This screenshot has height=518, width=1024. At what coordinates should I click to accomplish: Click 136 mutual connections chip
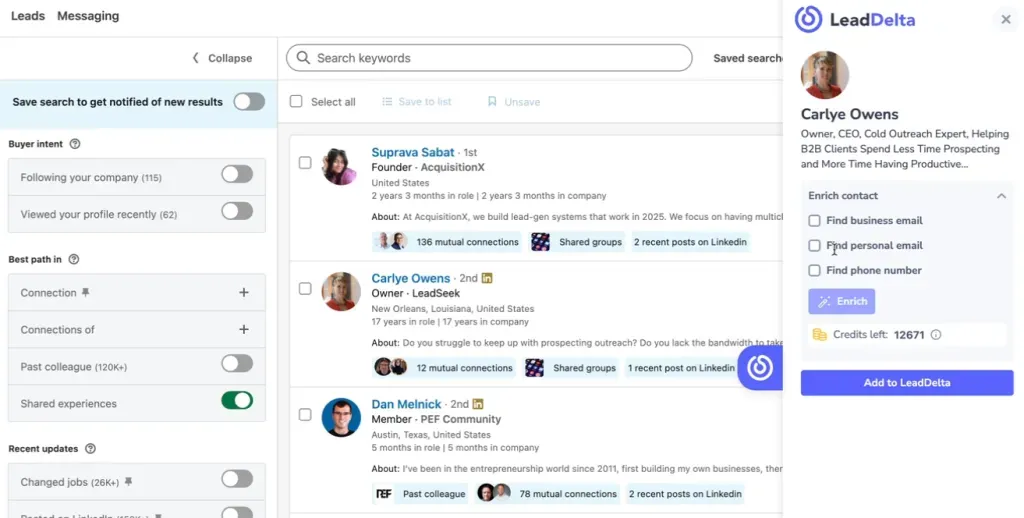(447, 242)
